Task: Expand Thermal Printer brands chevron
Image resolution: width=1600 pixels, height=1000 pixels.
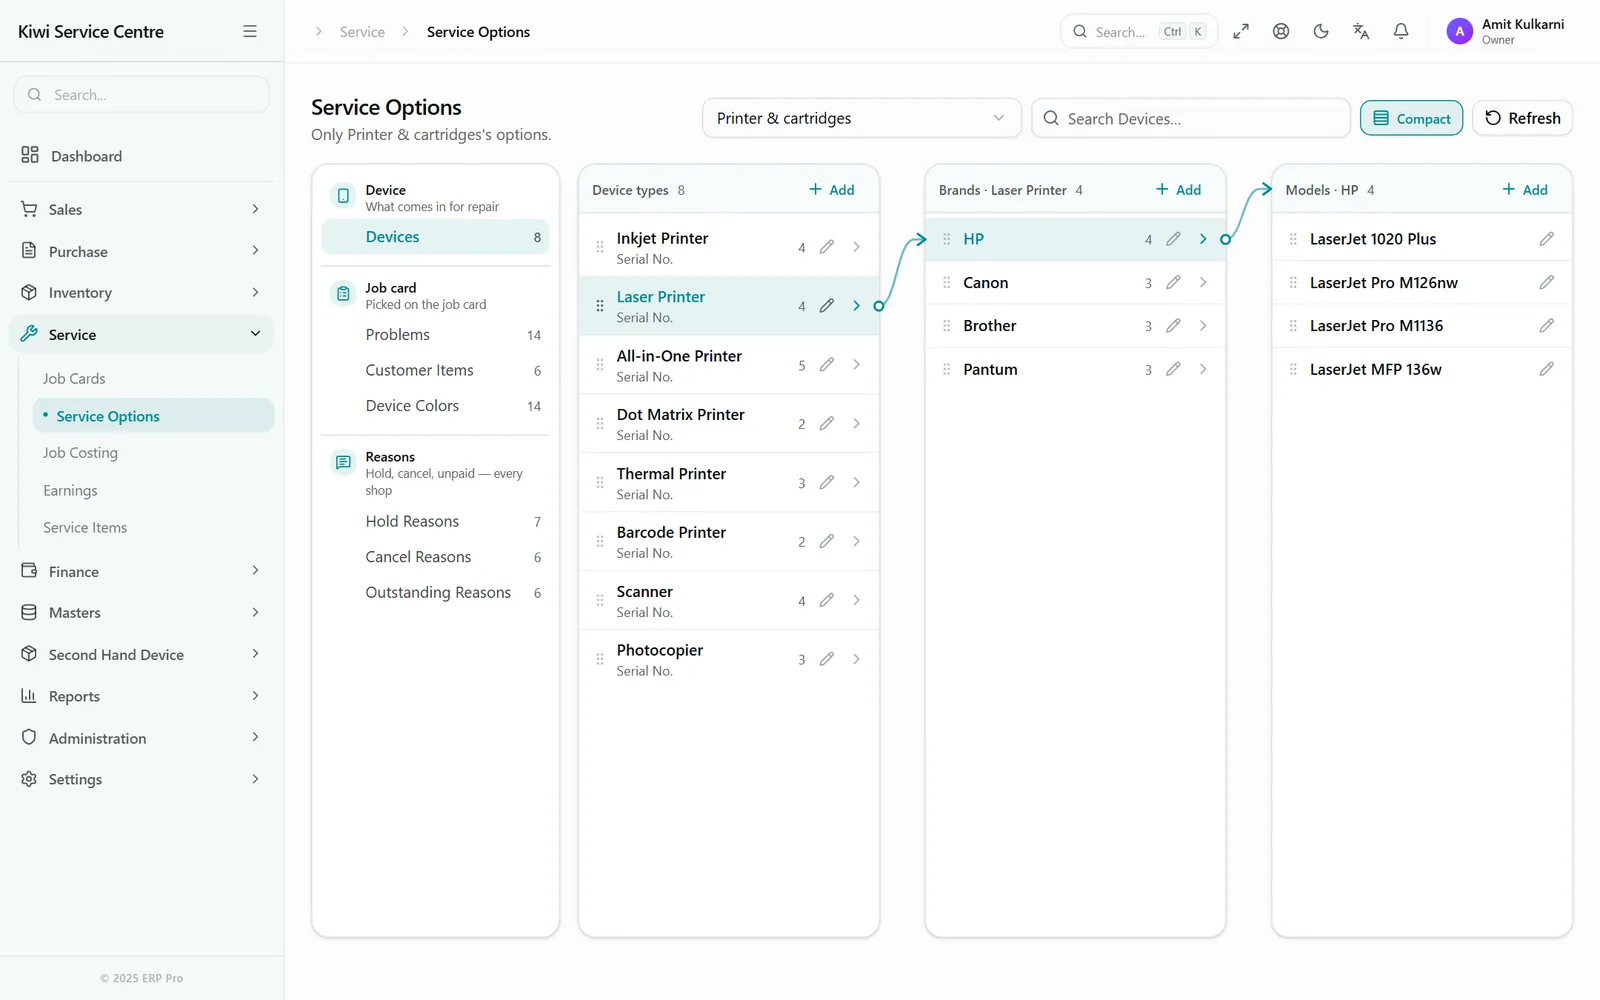Action: point(857,482)
